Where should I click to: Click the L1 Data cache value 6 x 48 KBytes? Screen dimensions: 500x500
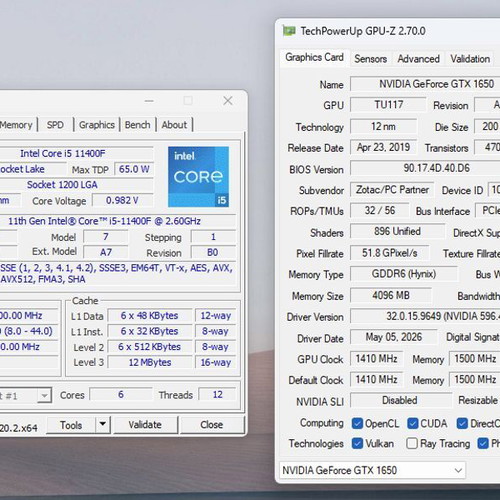[150, 316]
